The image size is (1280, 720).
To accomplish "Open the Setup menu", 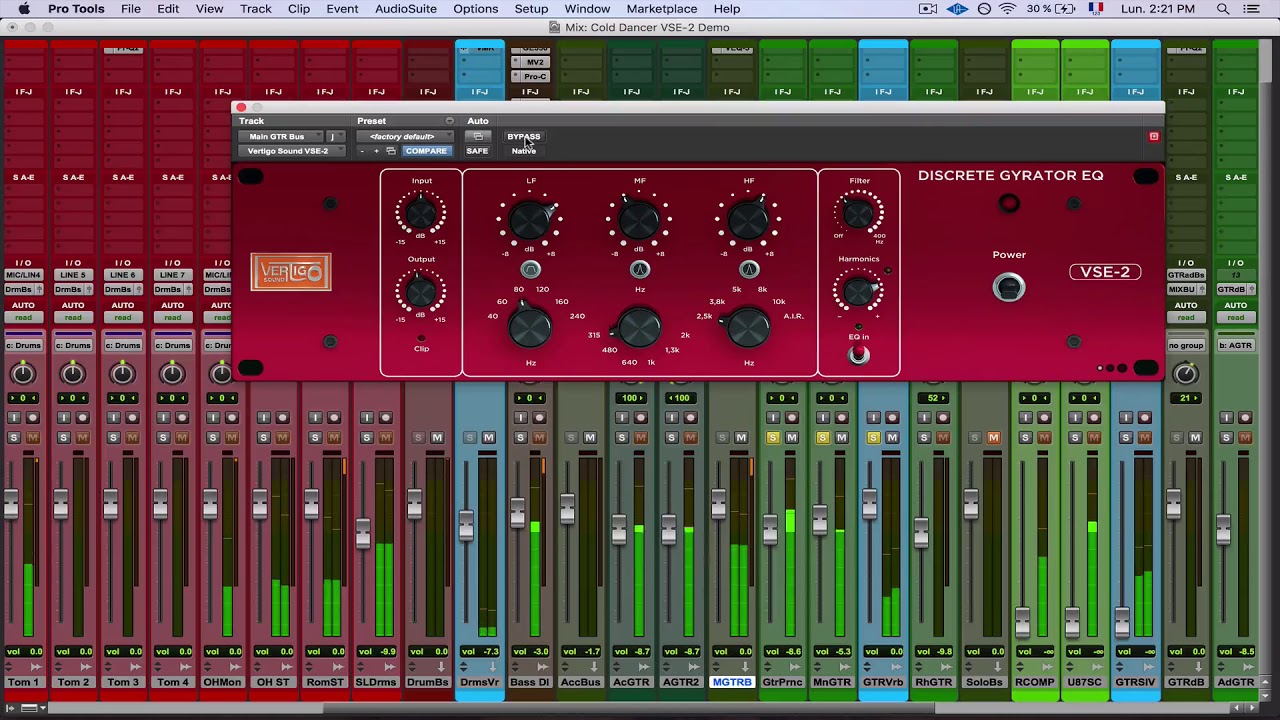I will coord(531,9).
